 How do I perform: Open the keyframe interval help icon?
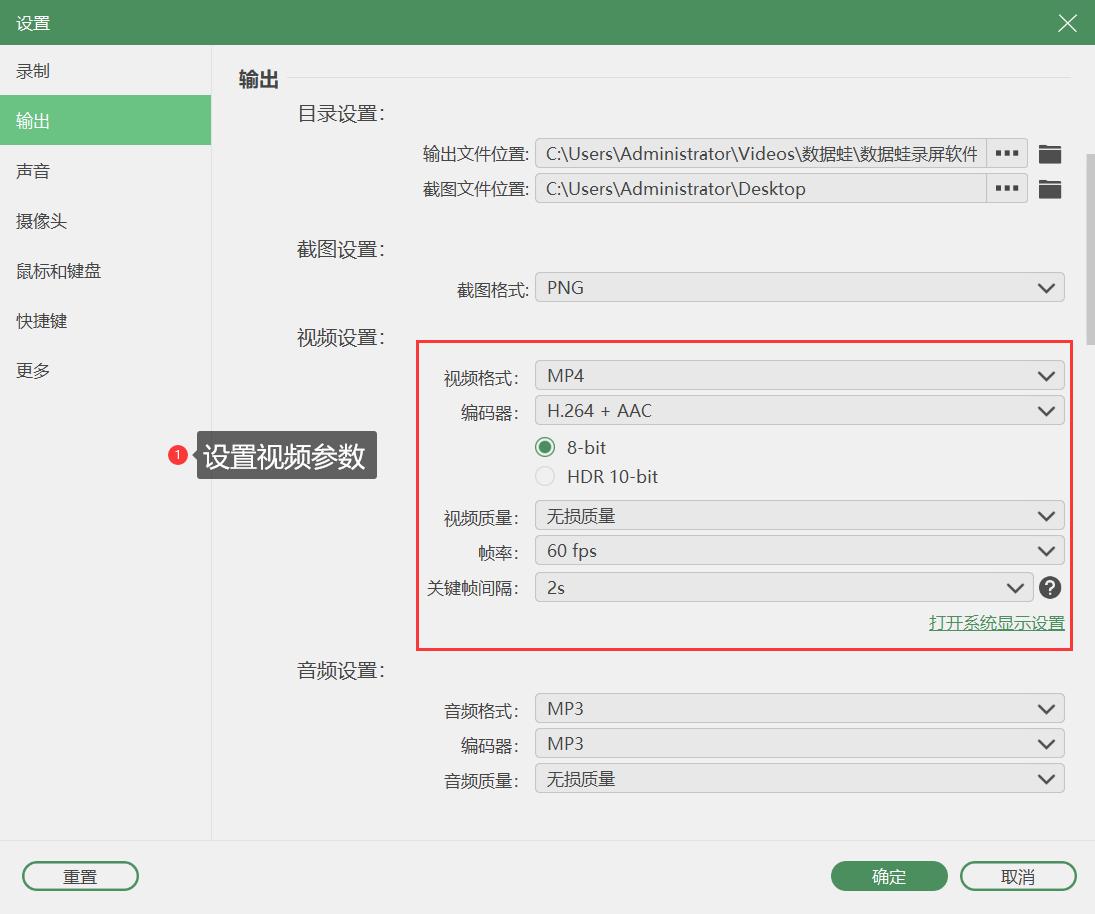pyautogui.click(x=1050, y=588)
